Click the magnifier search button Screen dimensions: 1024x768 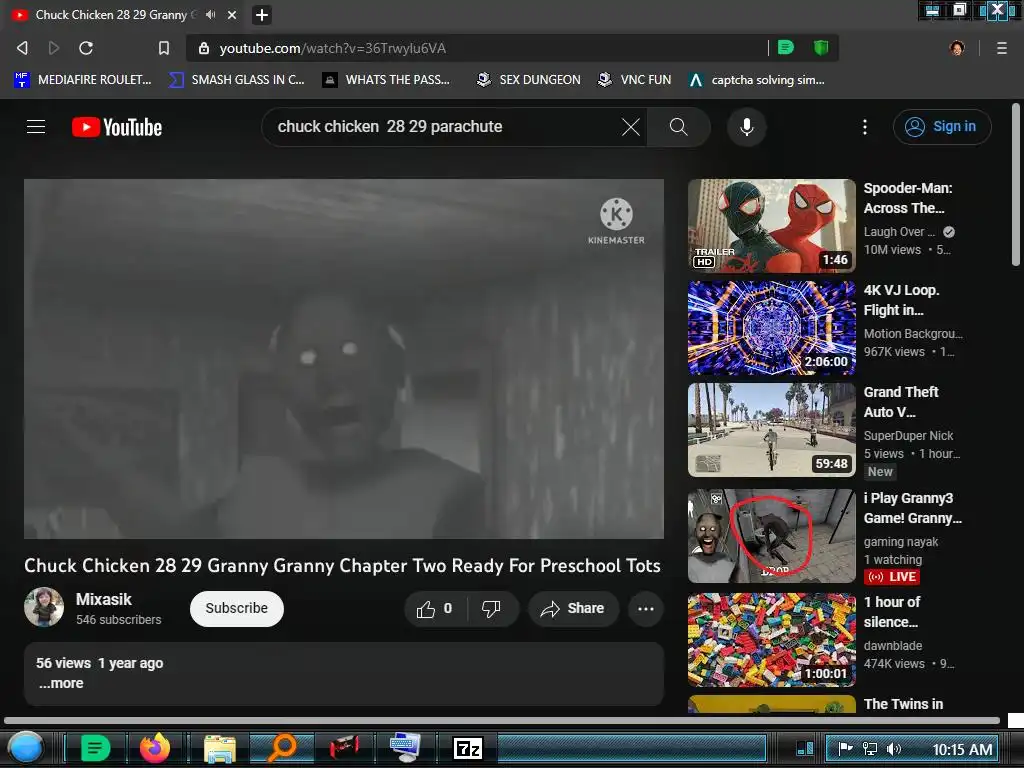tap(679, 127)
